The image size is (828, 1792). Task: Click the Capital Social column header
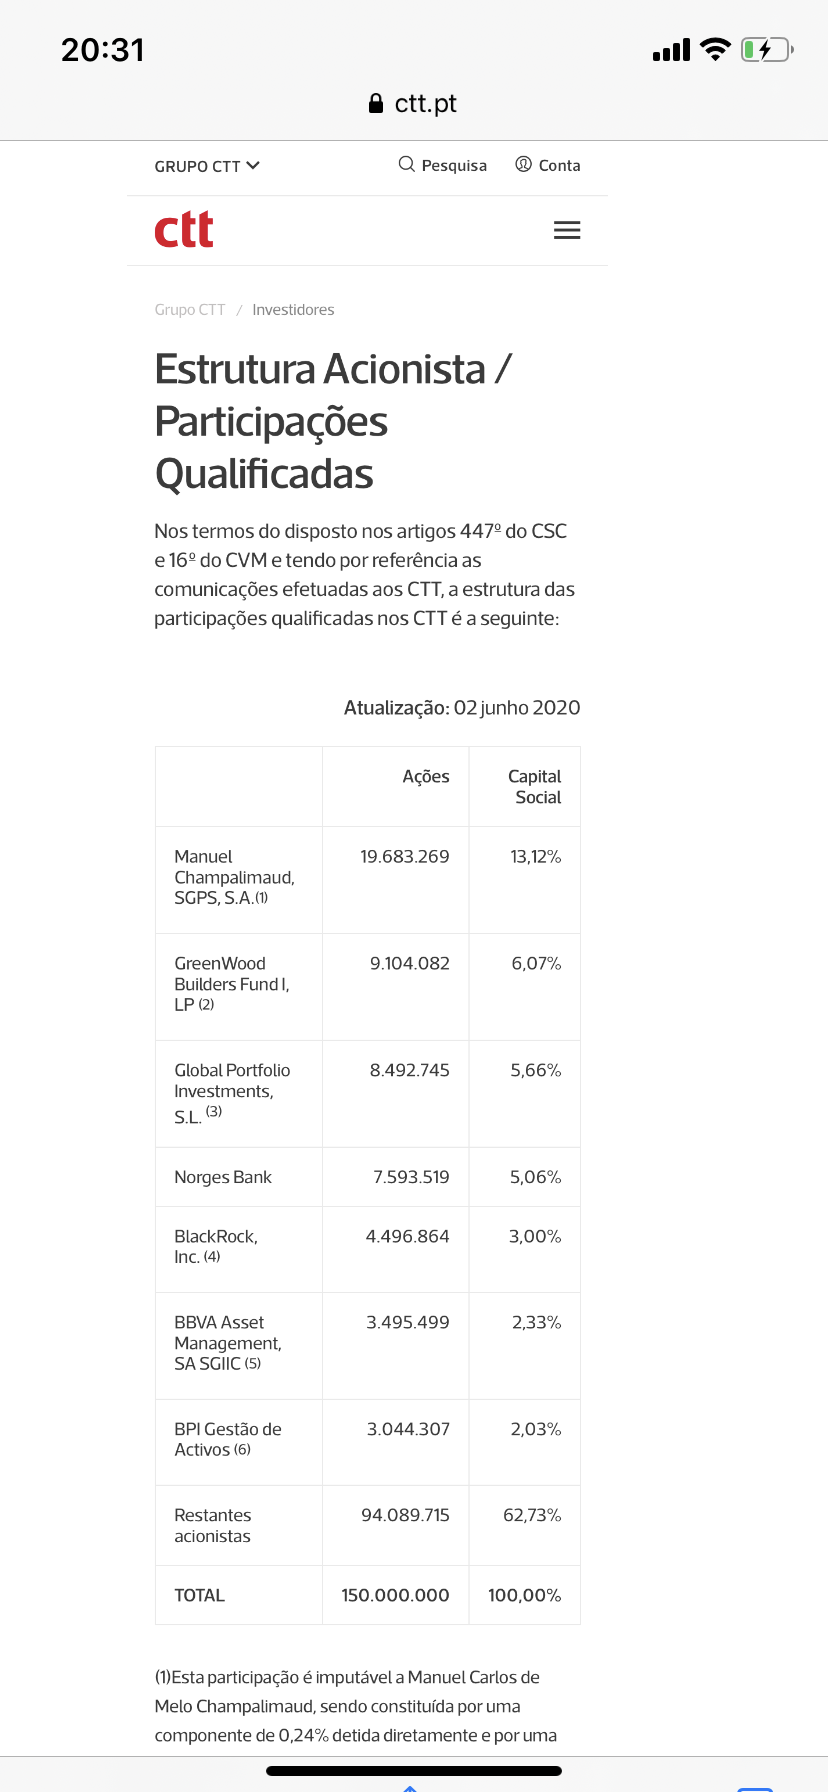point(534,787)
